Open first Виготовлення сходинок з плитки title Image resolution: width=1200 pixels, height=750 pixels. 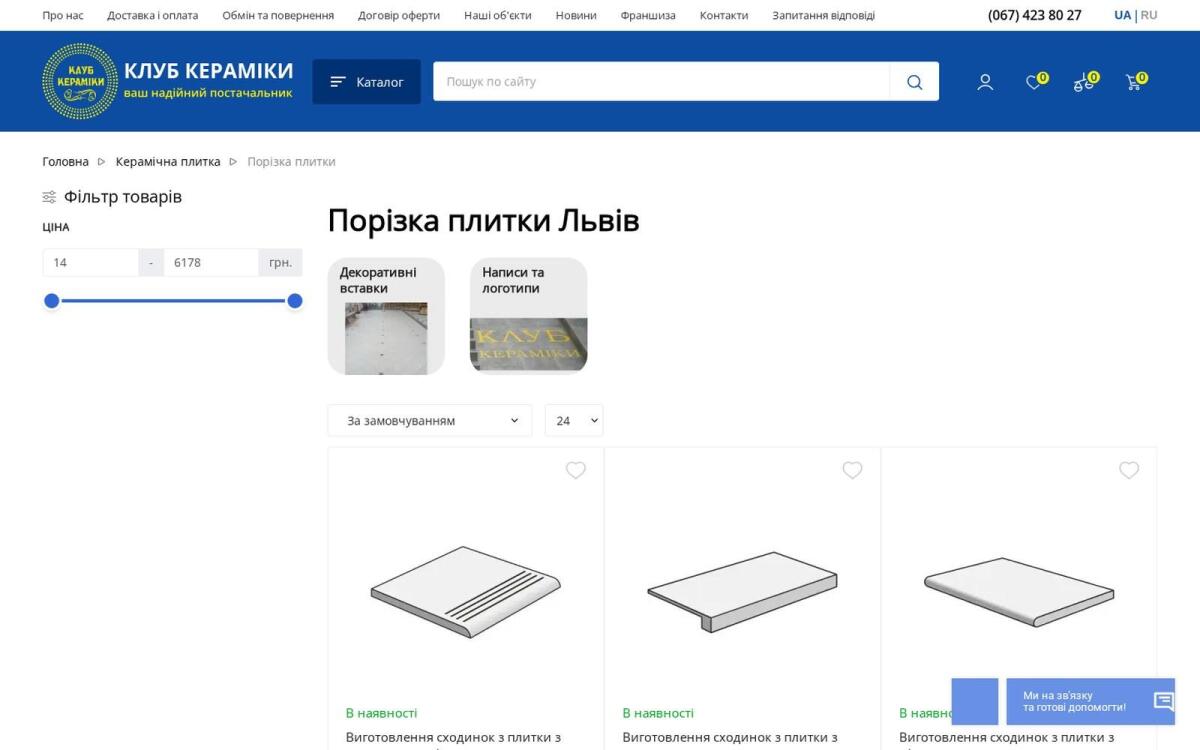[453, 738]
